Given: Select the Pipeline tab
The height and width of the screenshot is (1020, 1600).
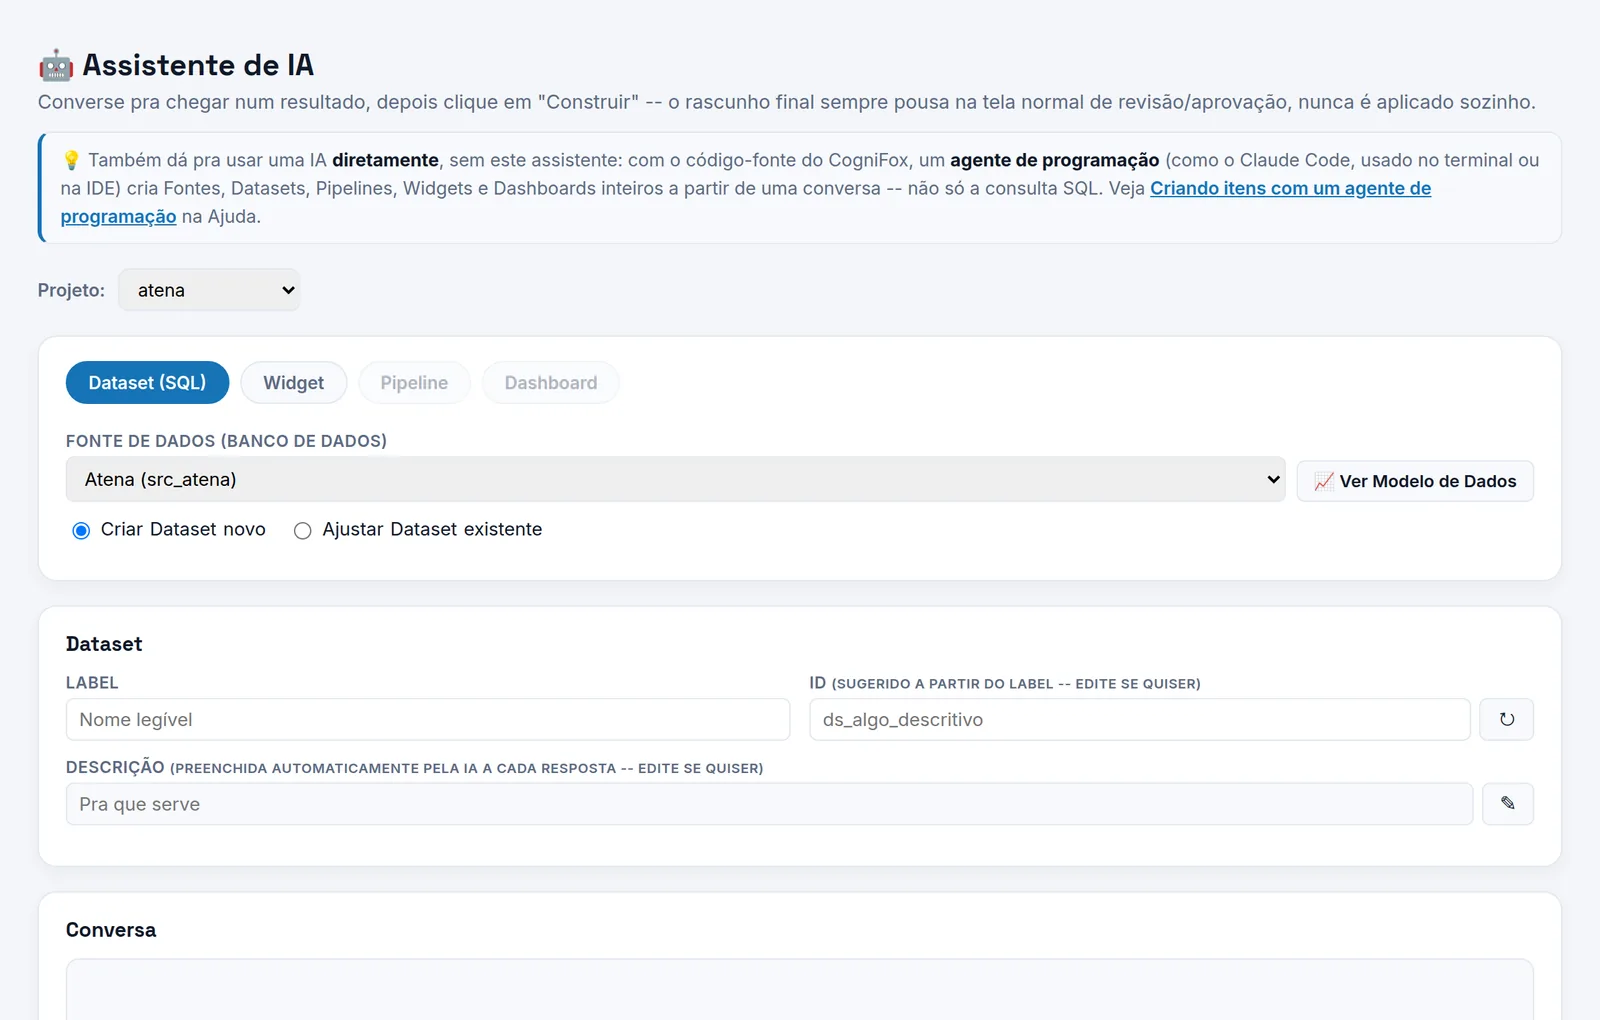Looking at the screenshot, I should pyautogui.click(x=414, y=382).
